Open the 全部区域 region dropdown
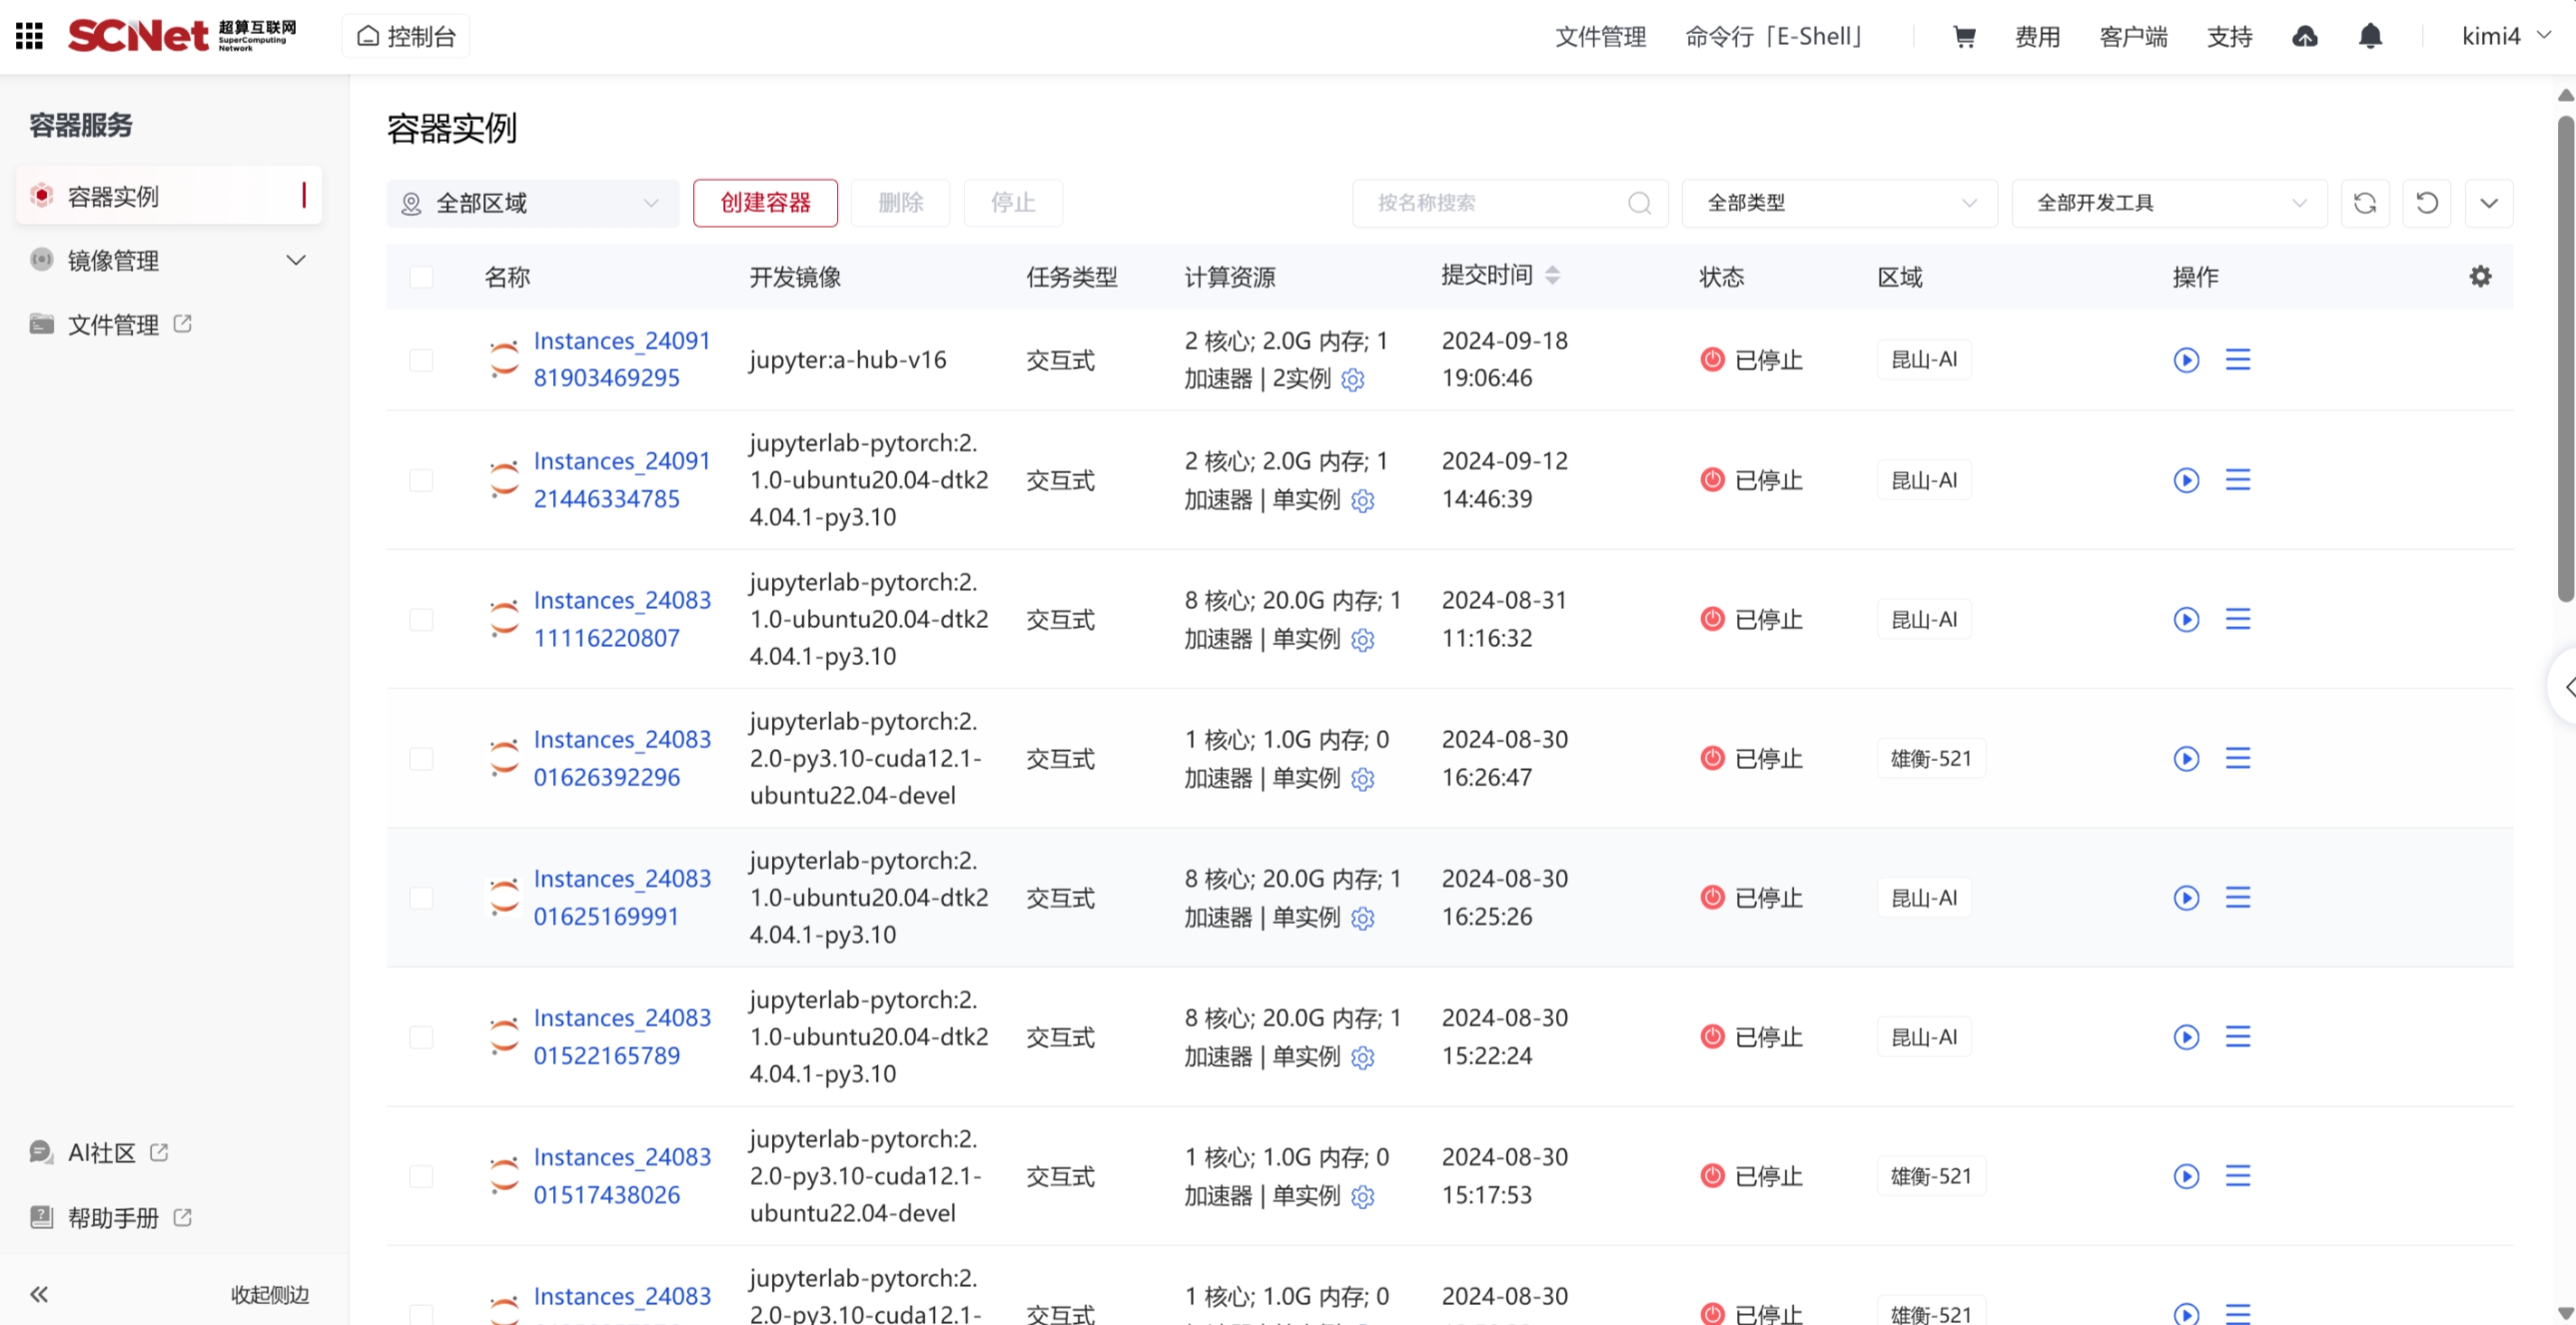The height and width of the screenshot is (1325, 2576). click(533, 203)
